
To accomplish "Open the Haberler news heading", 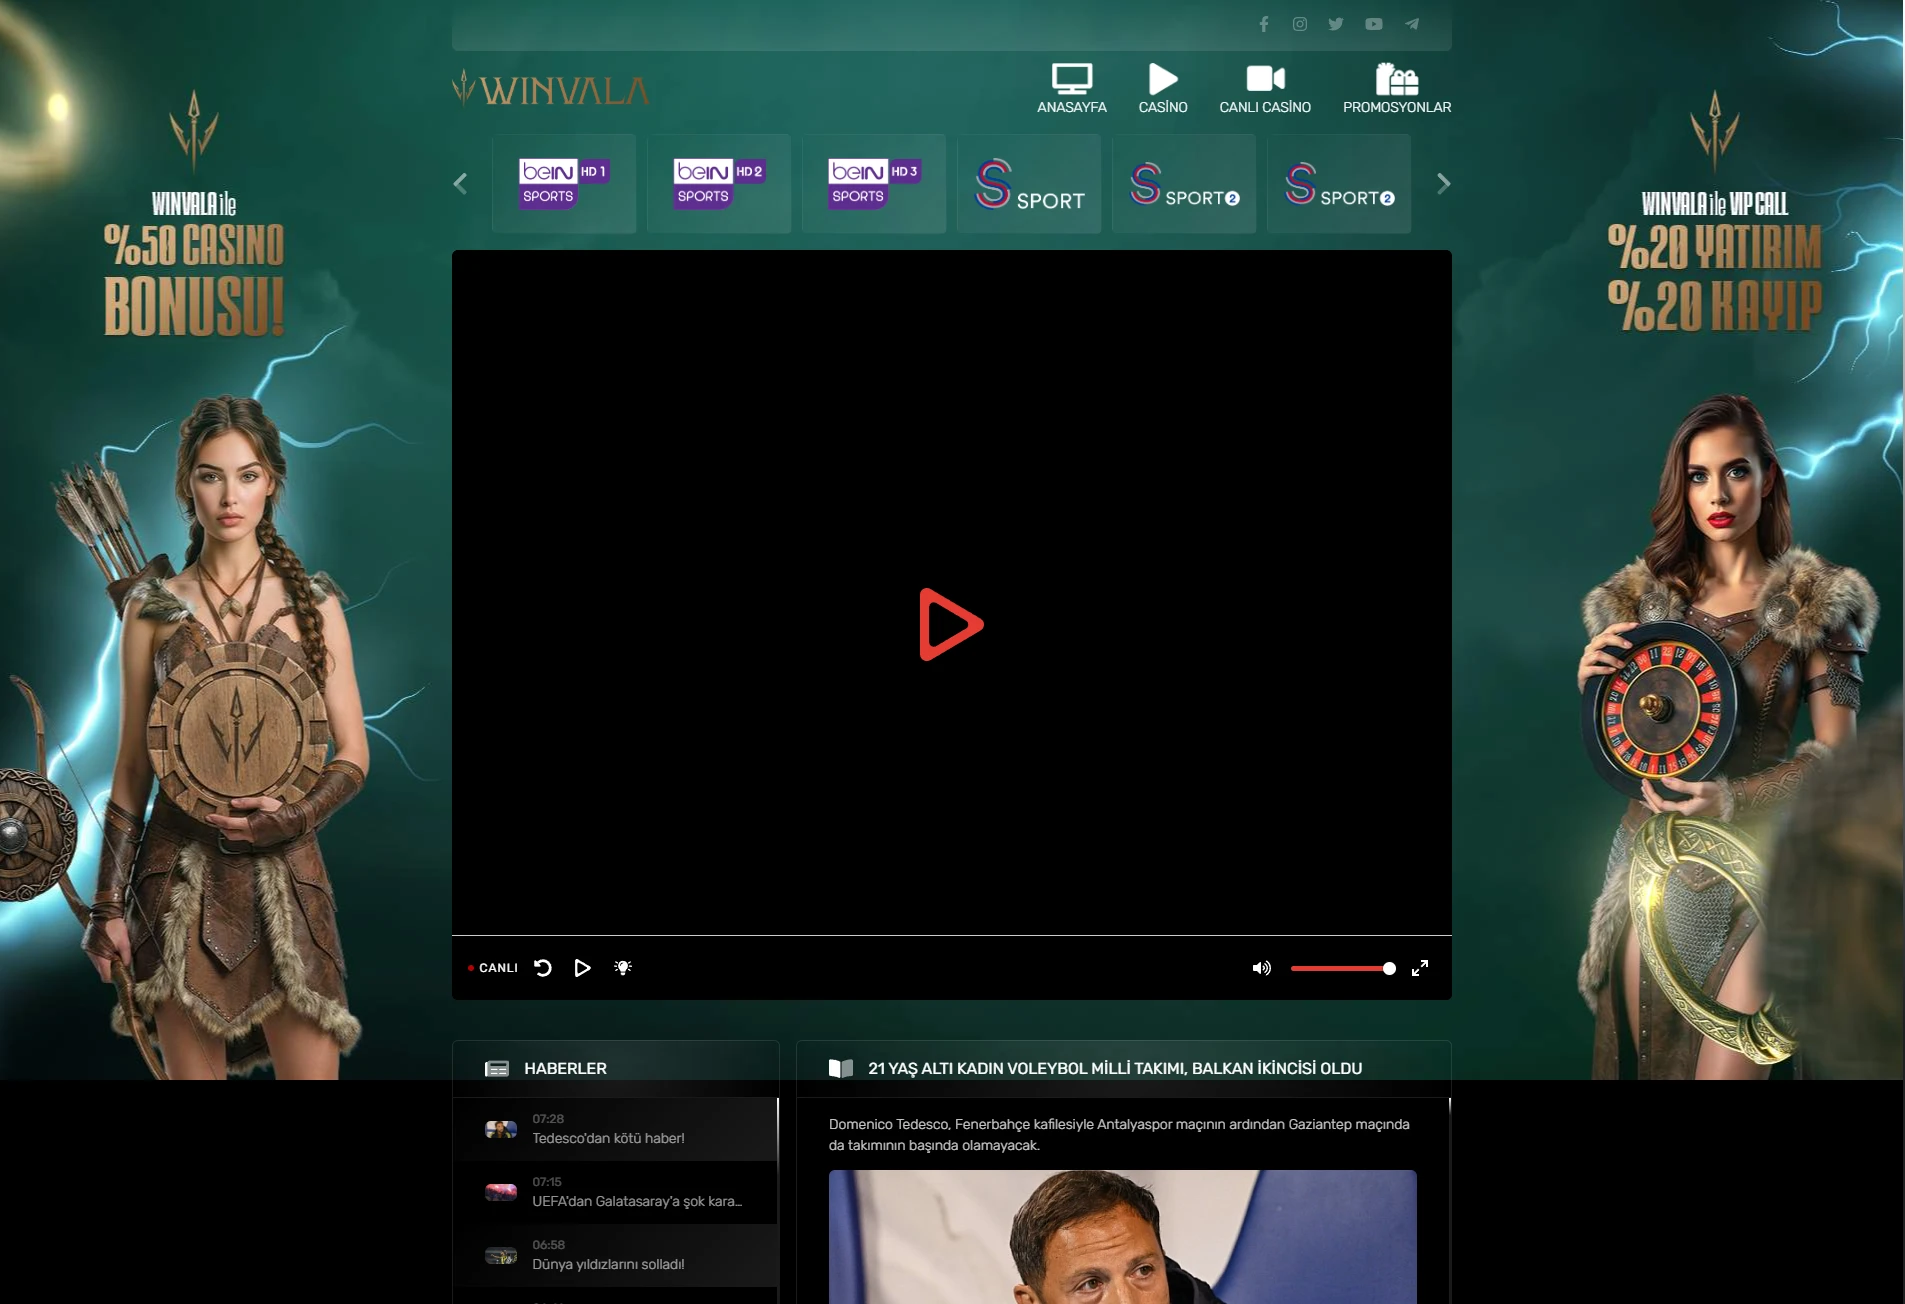I will (x=565, y=1068).
